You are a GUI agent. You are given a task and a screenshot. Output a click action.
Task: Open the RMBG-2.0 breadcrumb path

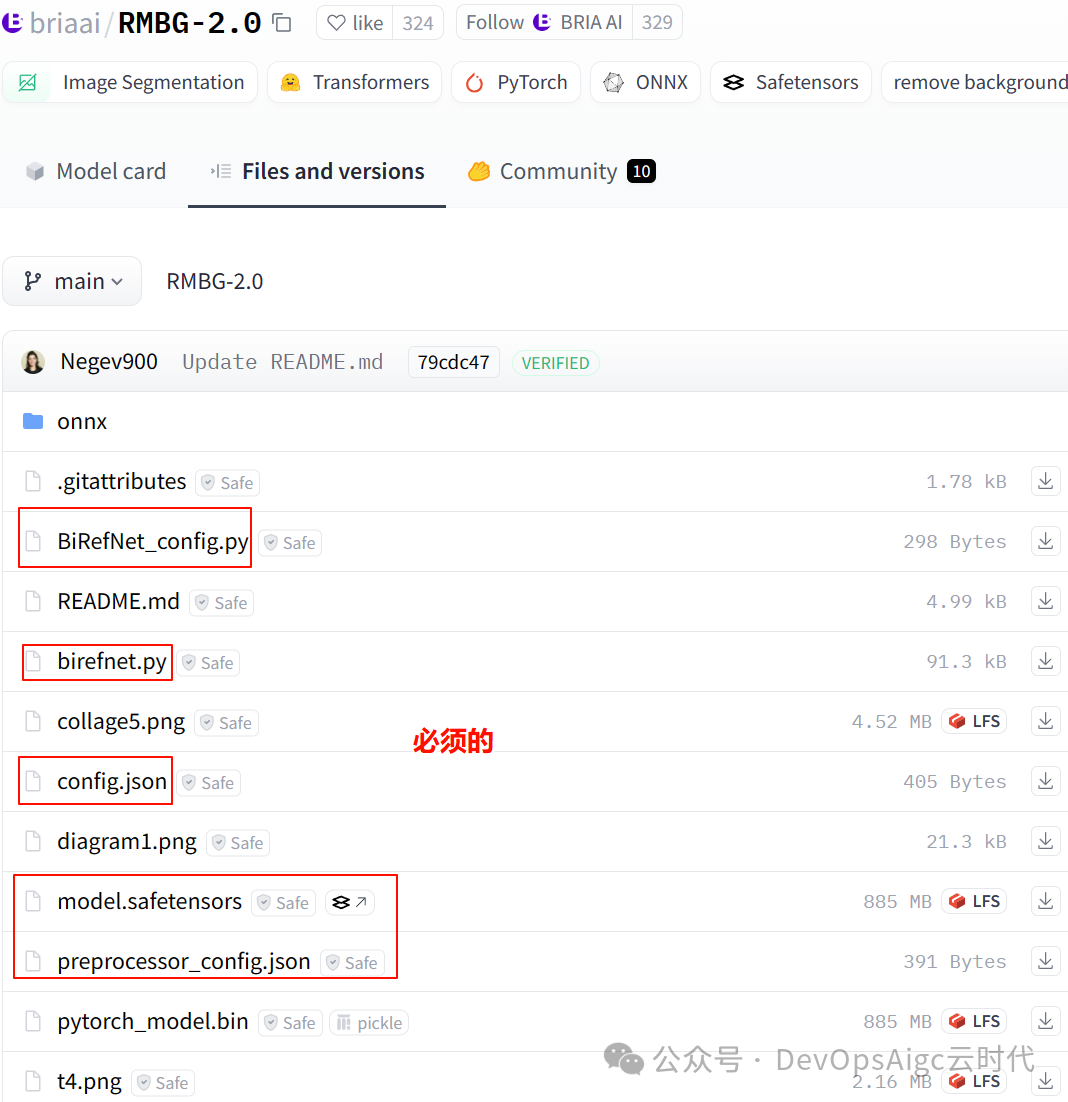click(x=214, y=281)
